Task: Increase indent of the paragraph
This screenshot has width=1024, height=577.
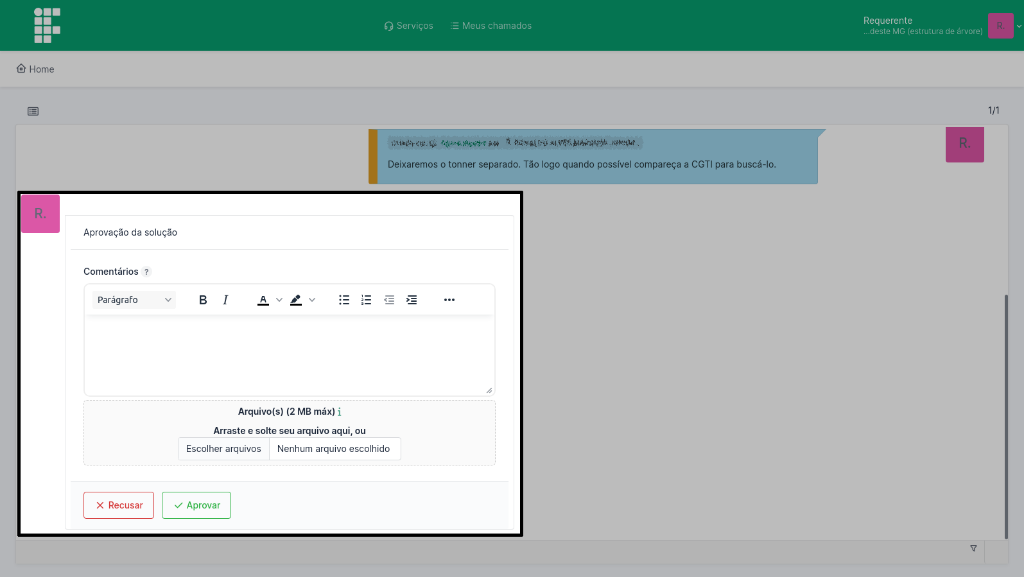Action: tap(411, 300)
